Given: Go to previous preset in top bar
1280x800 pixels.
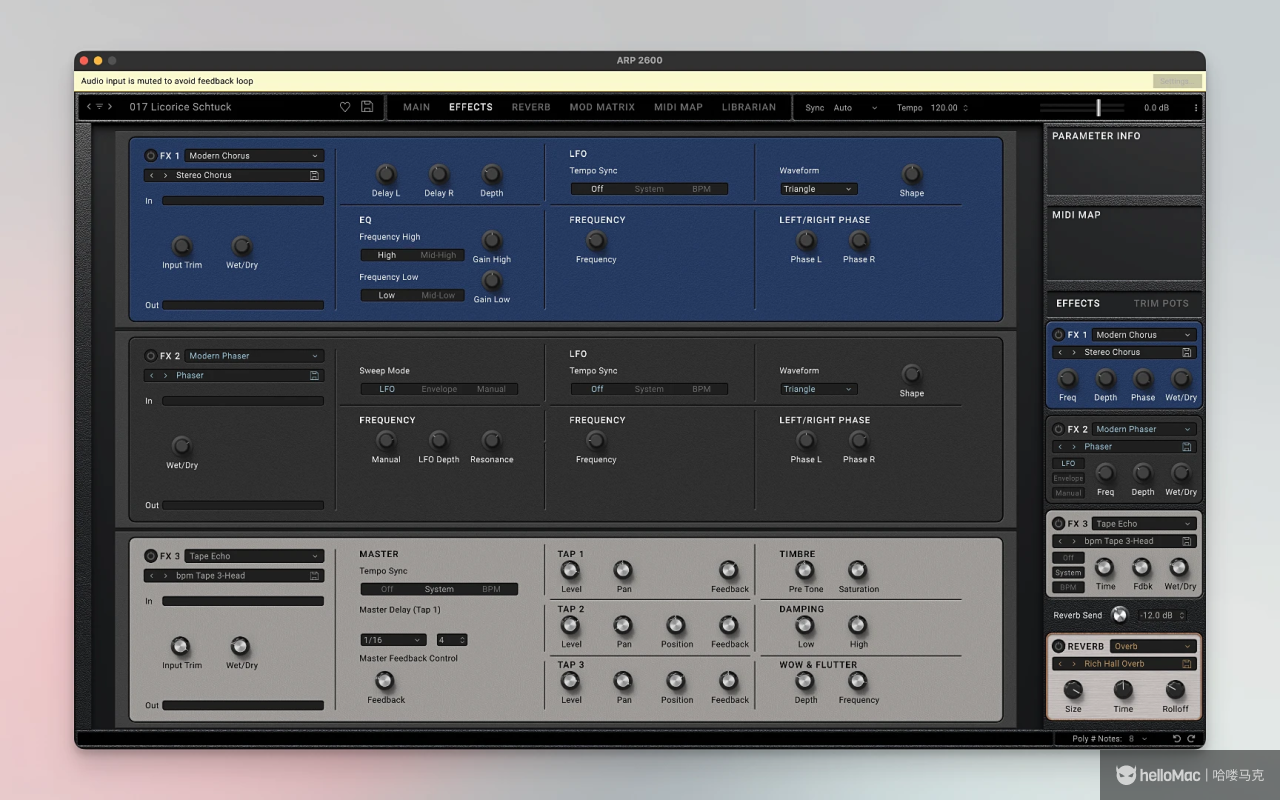Looking at the screenshot, I should pyautogui.click(x=89, y=107).
